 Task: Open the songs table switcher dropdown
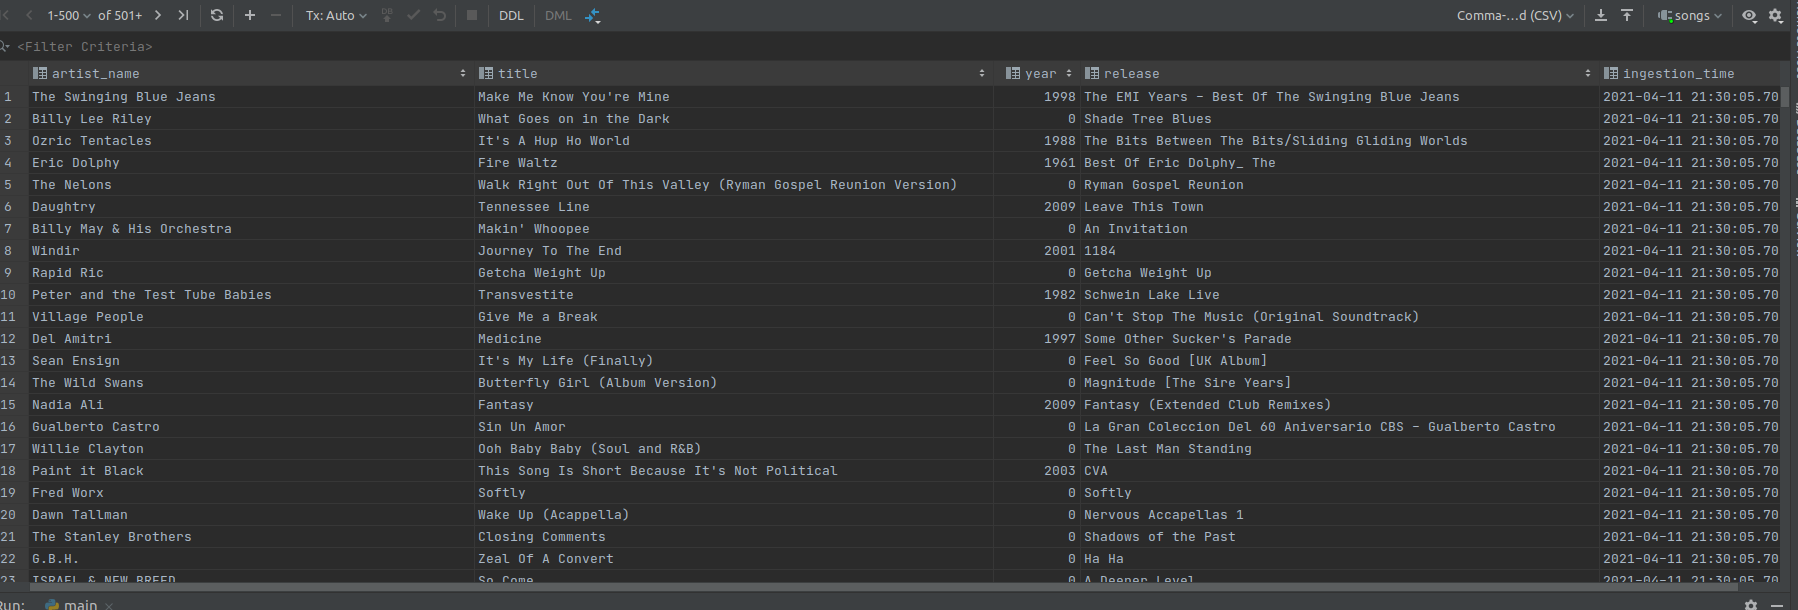(1690, 15)
